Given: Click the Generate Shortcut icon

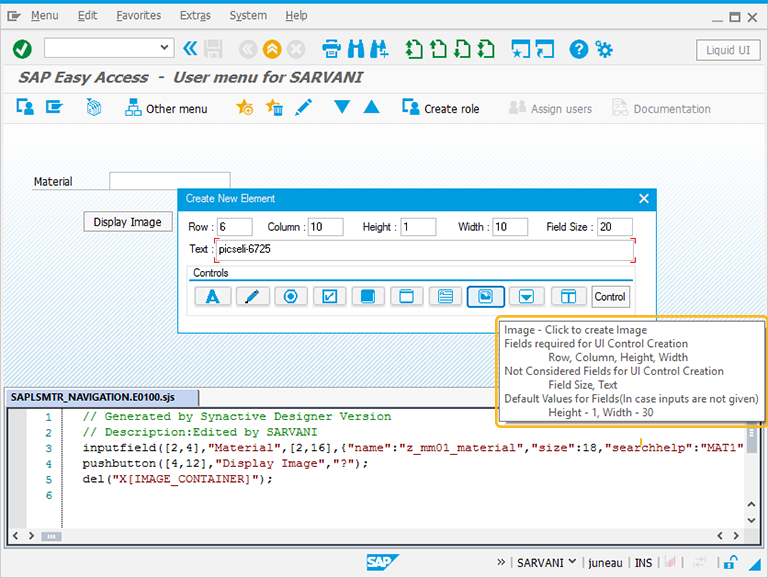Looking at the screenshot, I should (545, 49).
